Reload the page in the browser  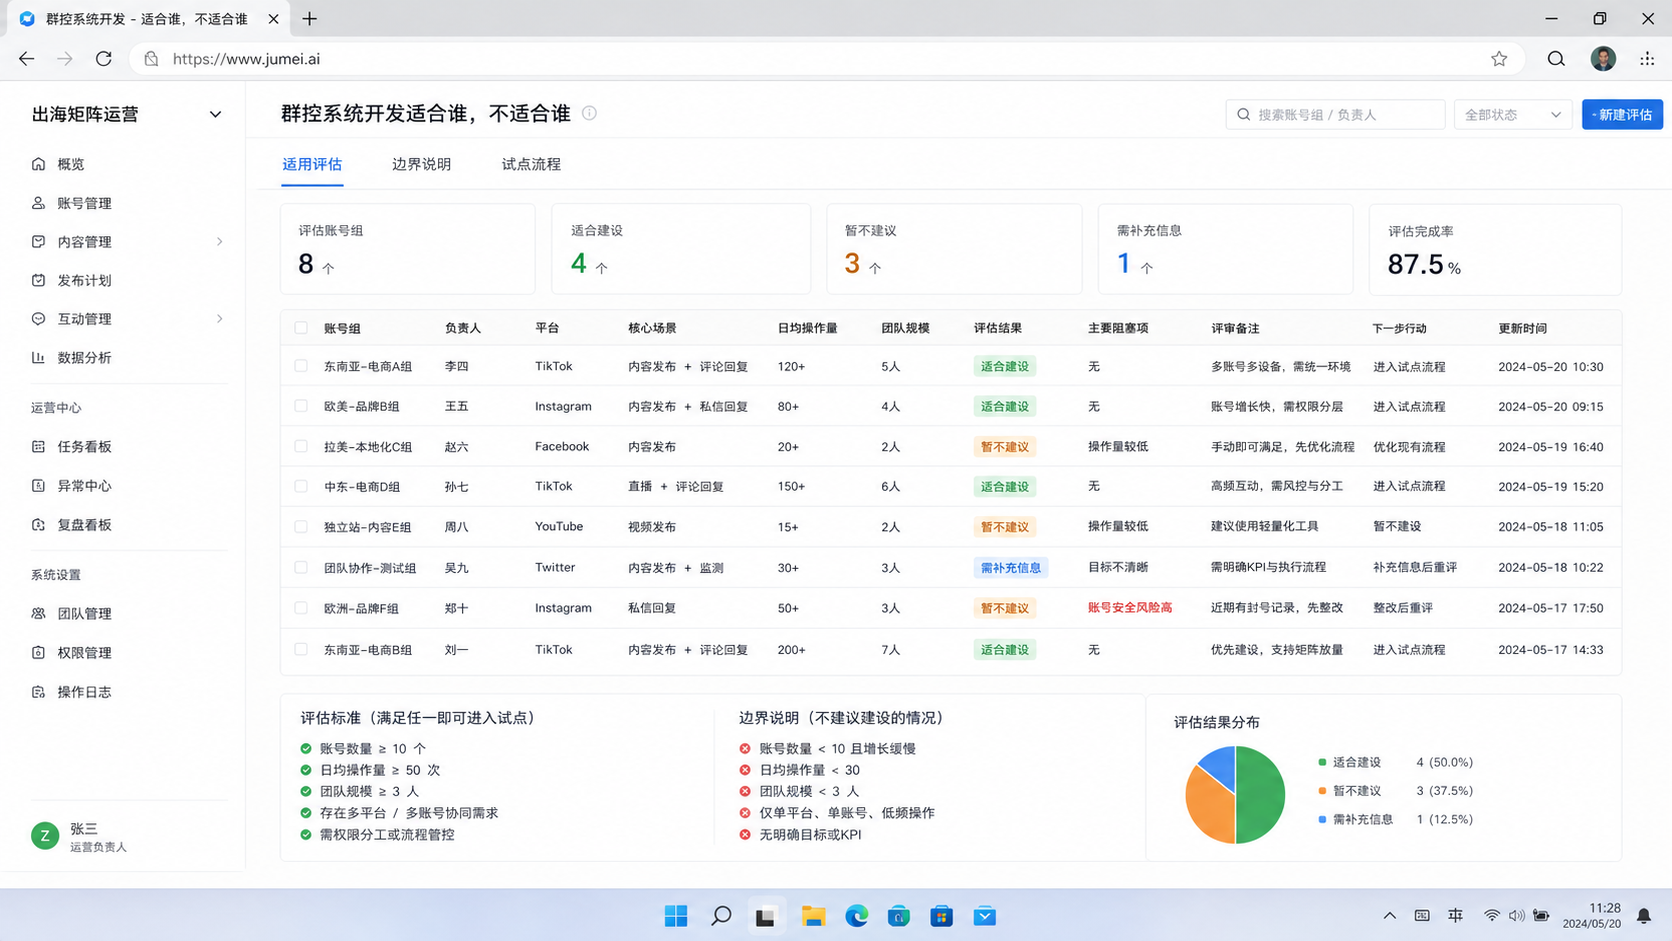coord(104,59)
